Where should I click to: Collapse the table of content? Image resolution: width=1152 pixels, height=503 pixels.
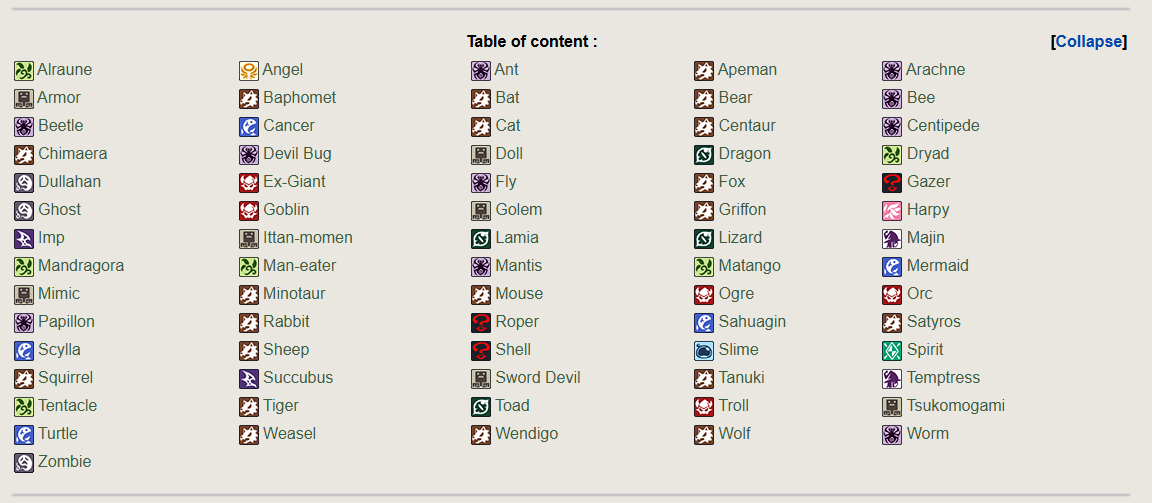click(1089, 41)
